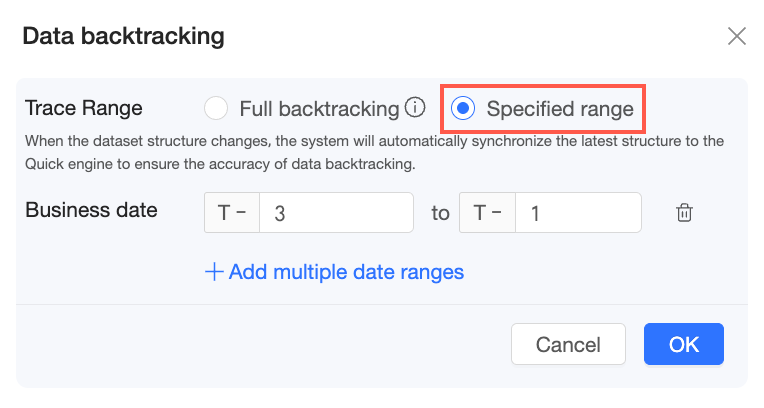Click the Trace Range label

(84, 108)
